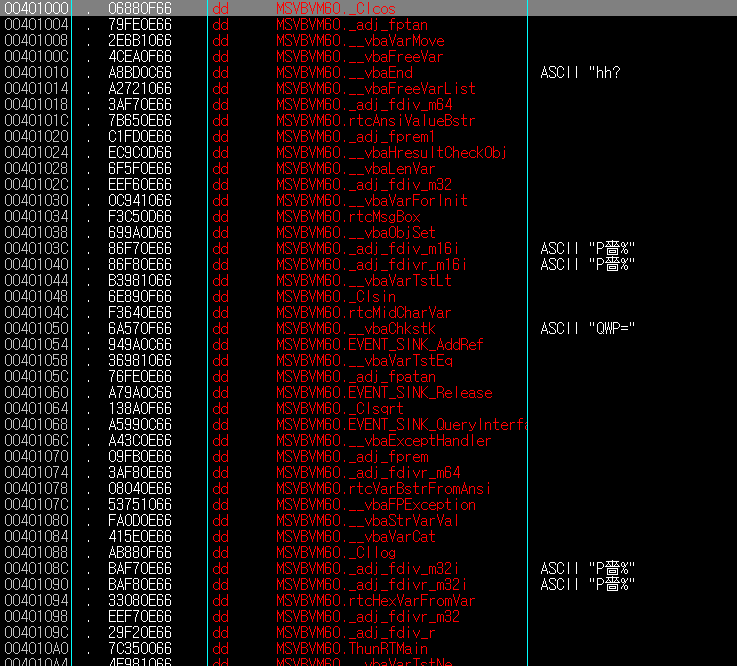Select MSVBVM60._adj_fdiv_r line
The width and height of the screenshot is (737, 666).
(x=356, y=632)
